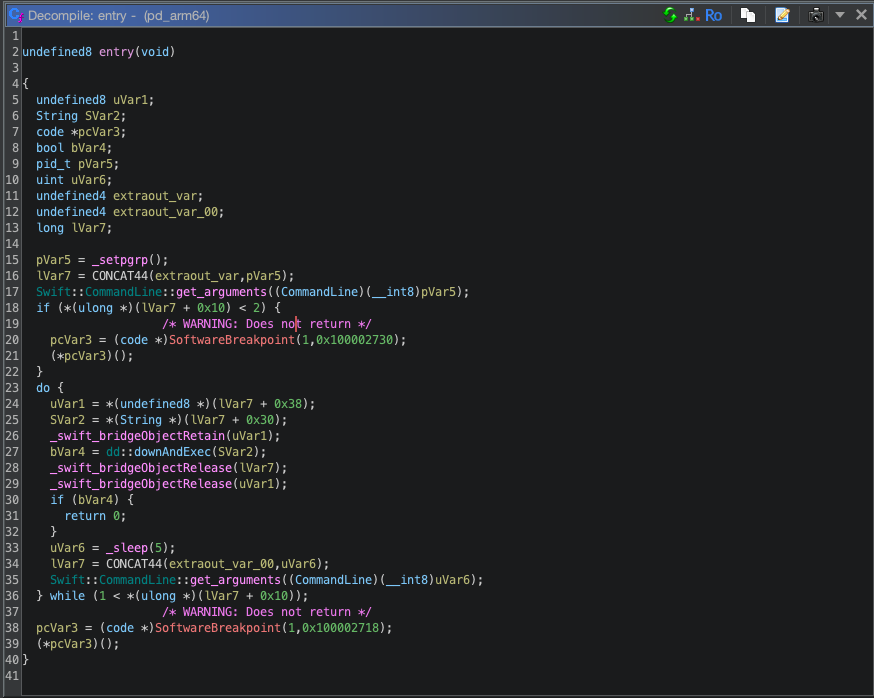Click the warning comment on line 19

point(267,324)
